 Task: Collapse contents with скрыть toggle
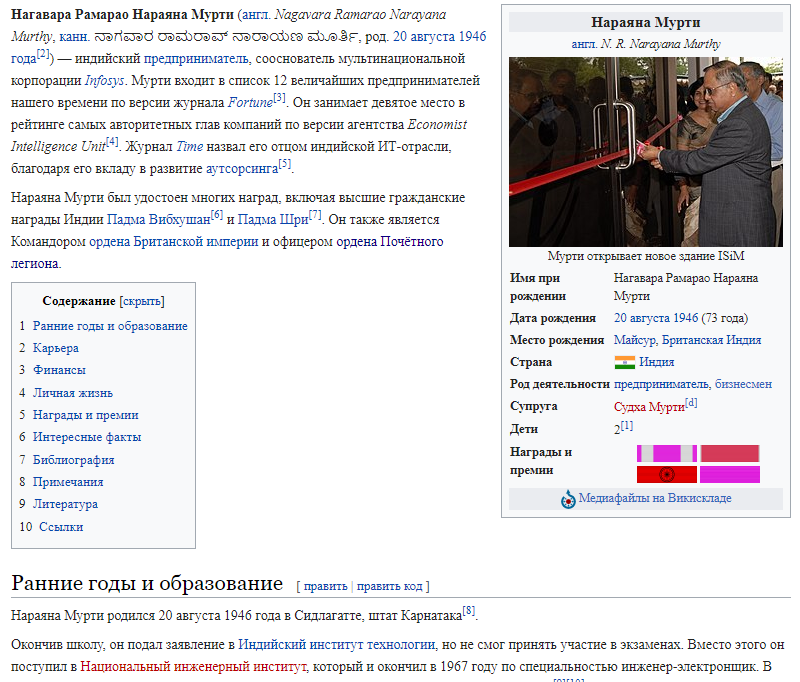pyautogui.click(x=142, y=301)
